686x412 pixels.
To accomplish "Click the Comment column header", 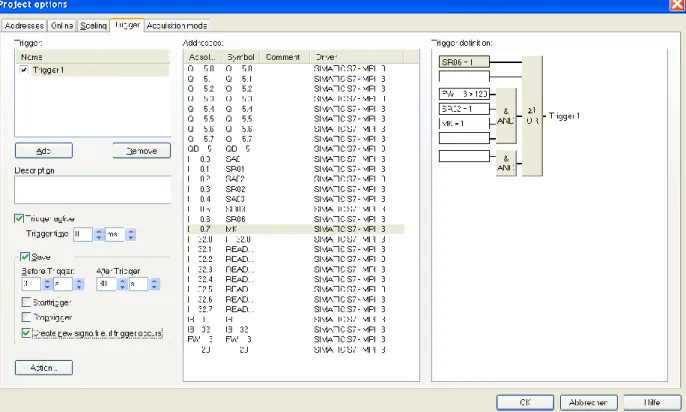I will pos(285,57).
